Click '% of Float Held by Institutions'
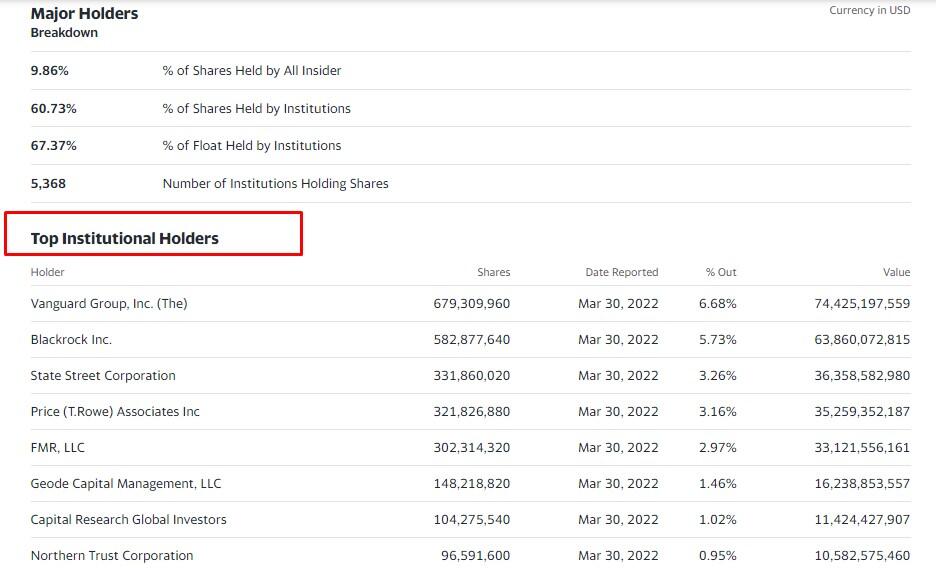 251,146
